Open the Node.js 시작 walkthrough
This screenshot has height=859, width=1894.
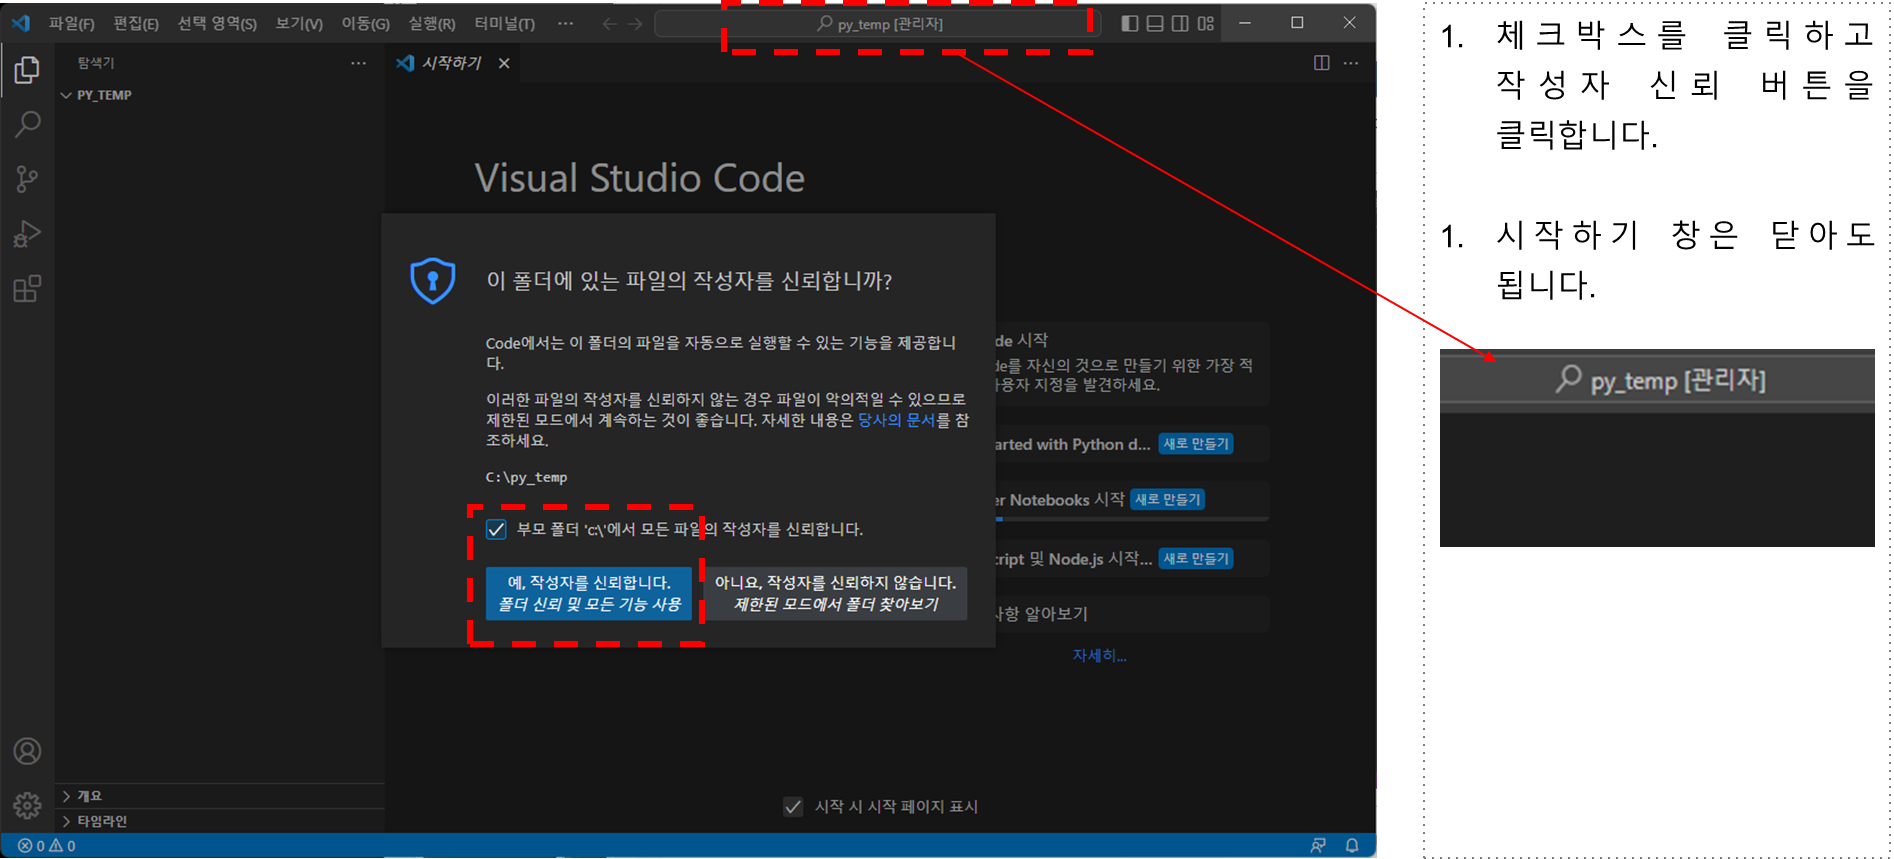pos(1130,558)
